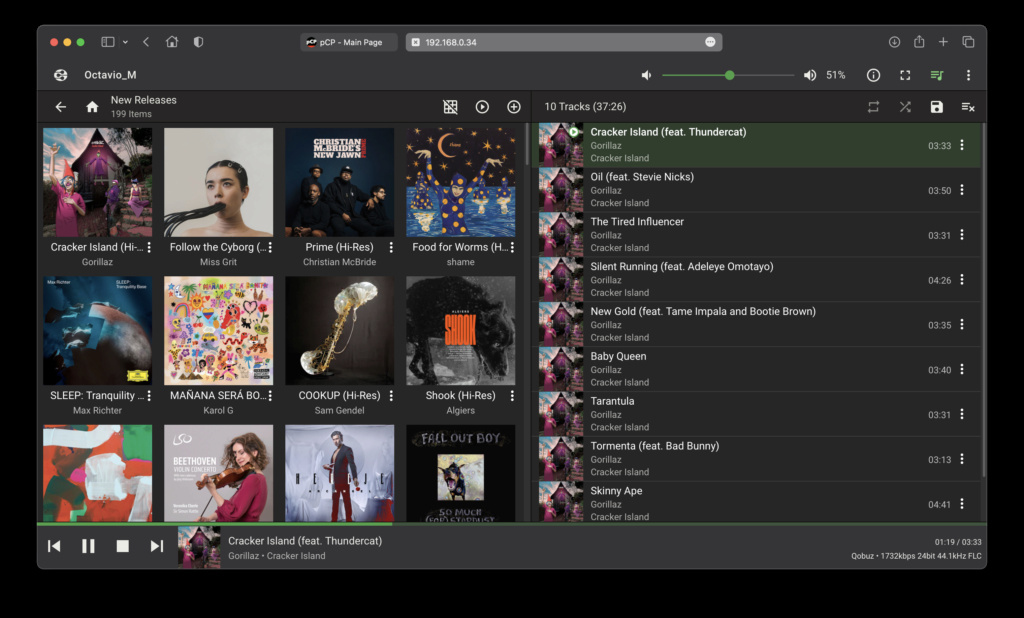
Task: Open a new Safari tab with plus
Action: tap(943, 42)
